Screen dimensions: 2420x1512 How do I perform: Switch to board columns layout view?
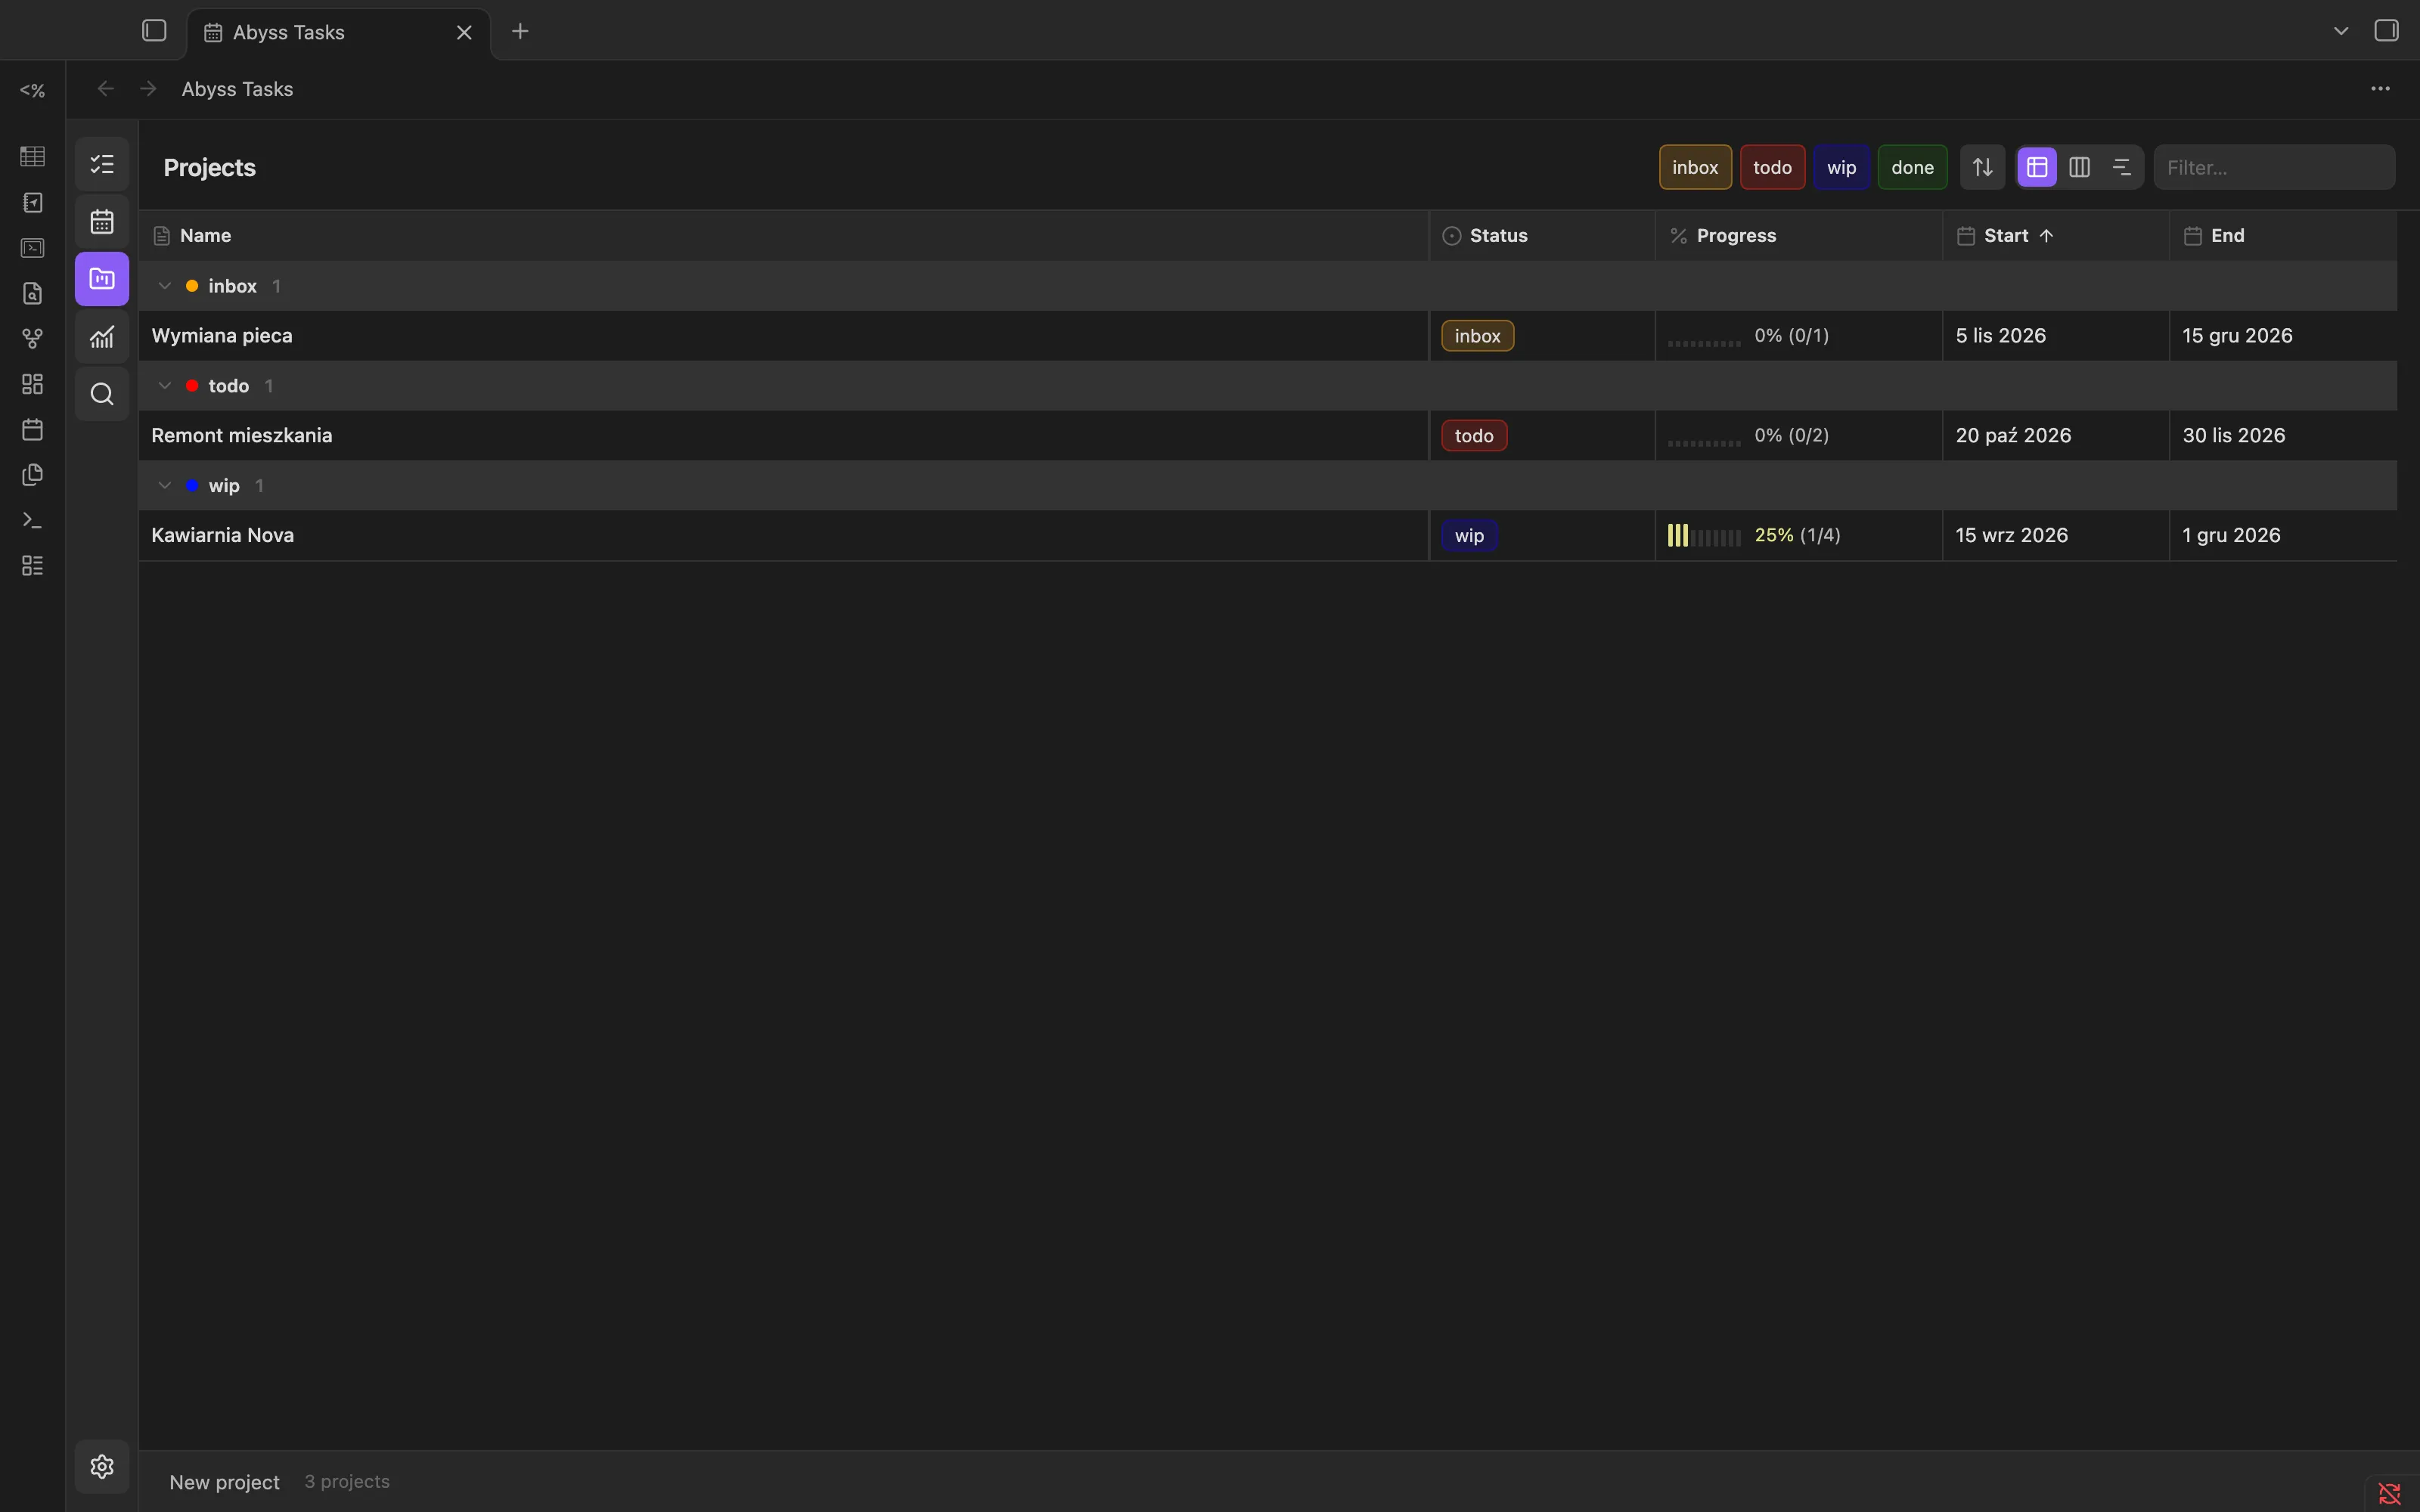2079,167
